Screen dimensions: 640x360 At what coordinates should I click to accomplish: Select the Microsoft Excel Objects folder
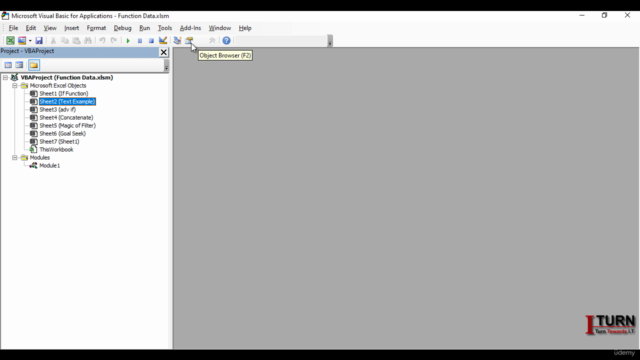(x=58, y=86)
